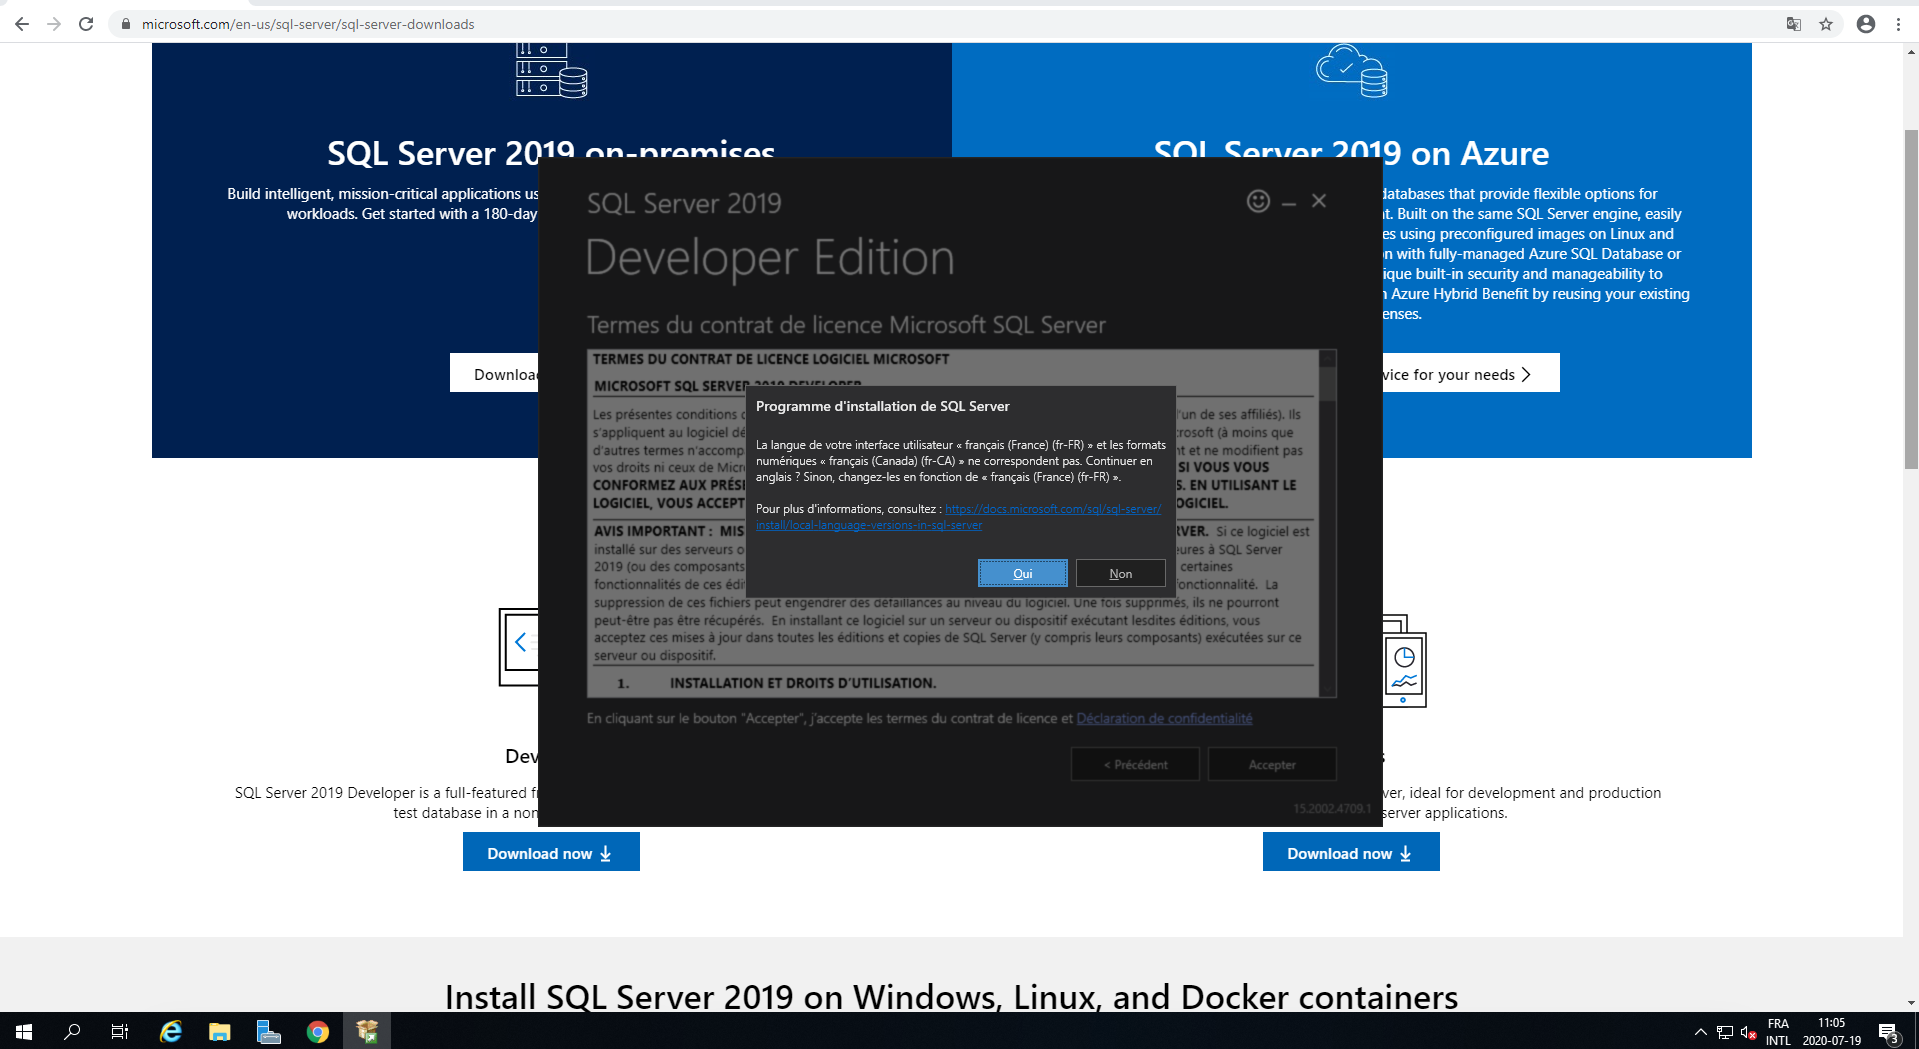
Task: Click the taskbar search magnifier icon
Action: pyautogui.click(x=72, y=1031)
